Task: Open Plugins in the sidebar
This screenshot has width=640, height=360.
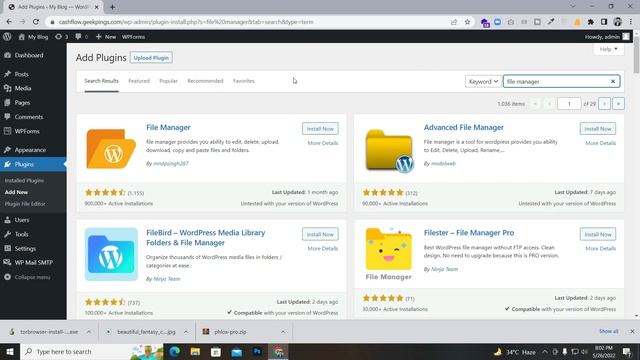Action: 24,164
